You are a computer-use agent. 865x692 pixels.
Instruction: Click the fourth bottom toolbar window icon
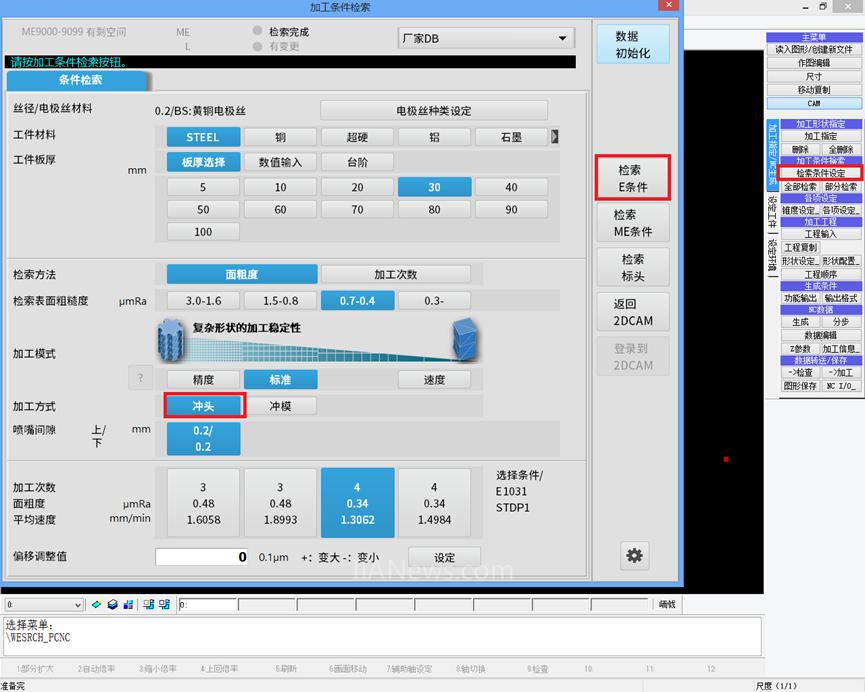149,605
